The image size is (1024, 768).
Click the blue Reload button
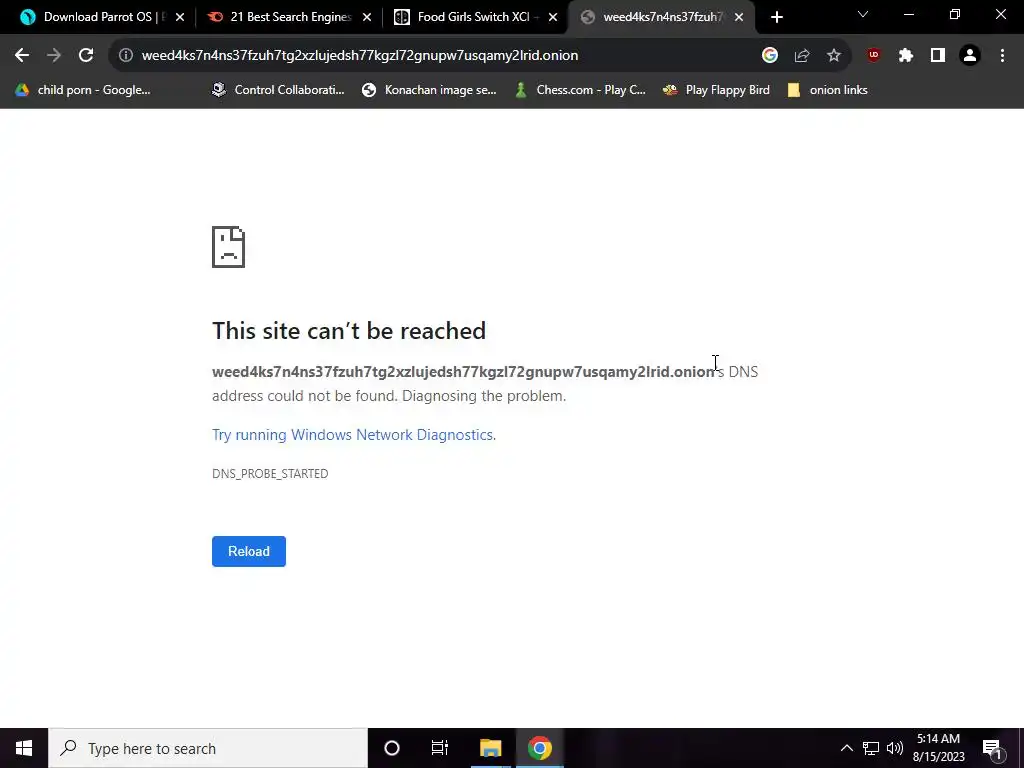pos(249,551)
